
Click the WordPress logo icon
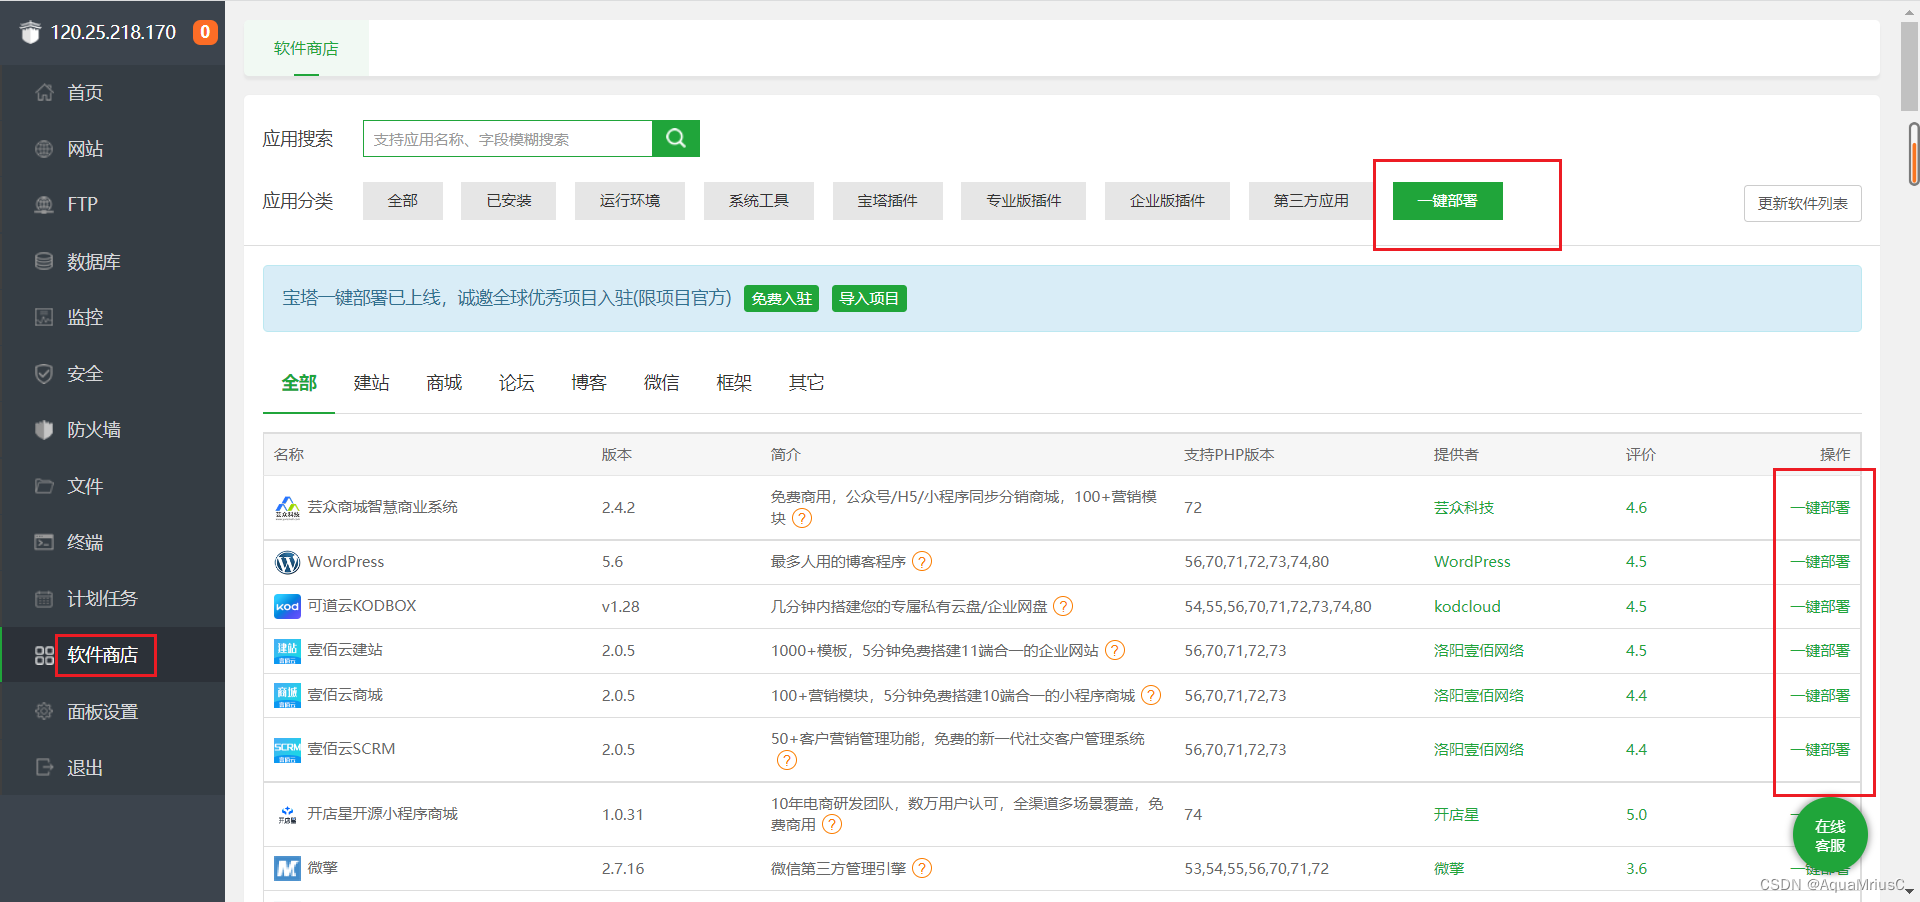click(287, 562)
